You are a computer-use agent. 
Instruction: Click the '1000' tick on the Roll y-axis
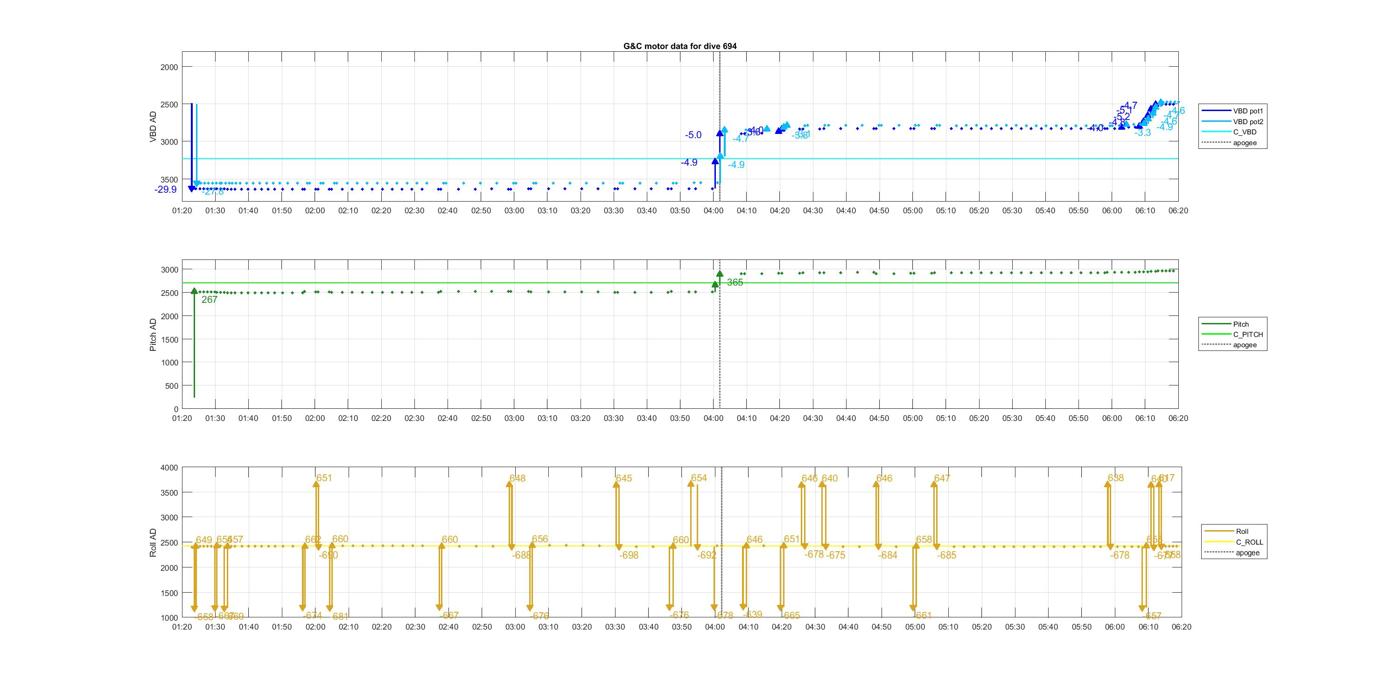coord(169,618)
